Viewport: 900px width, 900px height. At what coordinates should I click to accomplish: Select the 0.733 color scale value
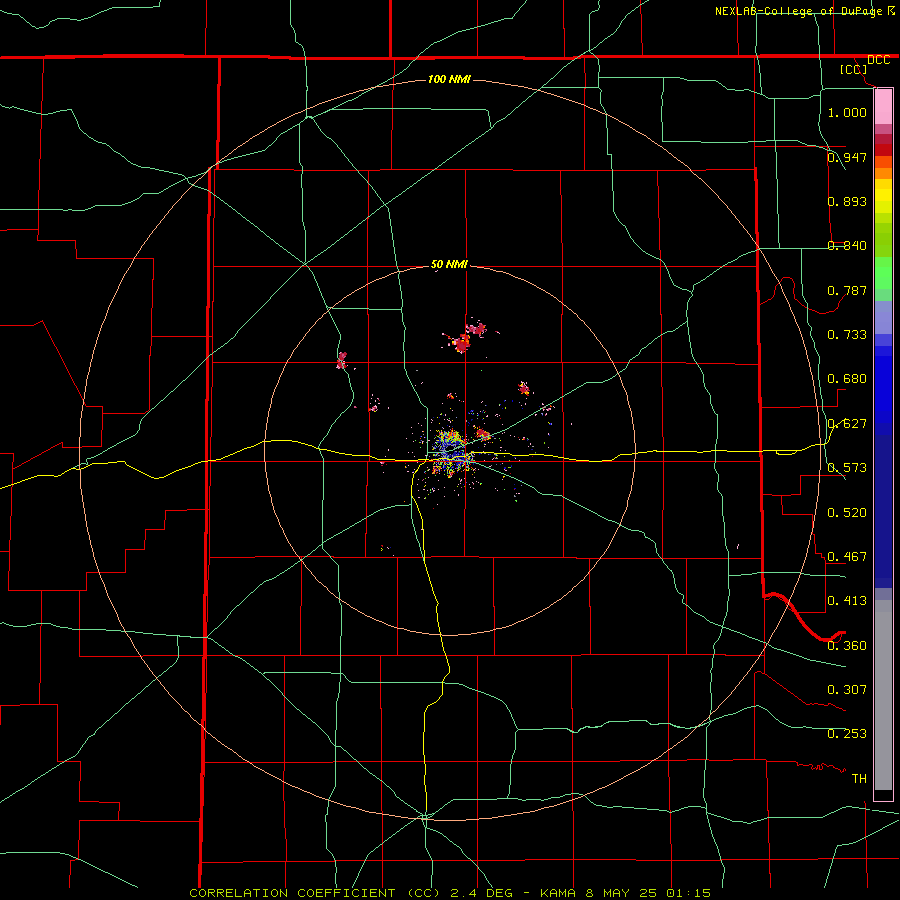(847, 335)
